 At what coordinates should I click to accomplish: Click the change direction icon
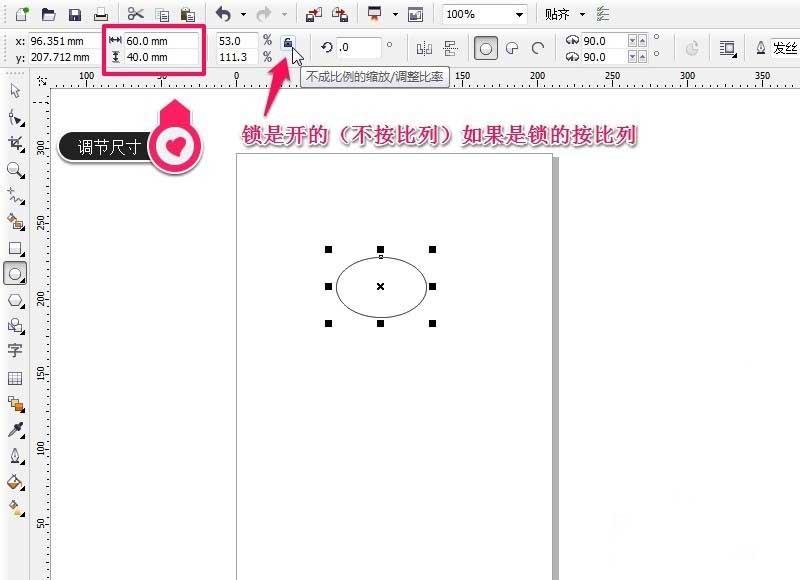click(692, 48)
